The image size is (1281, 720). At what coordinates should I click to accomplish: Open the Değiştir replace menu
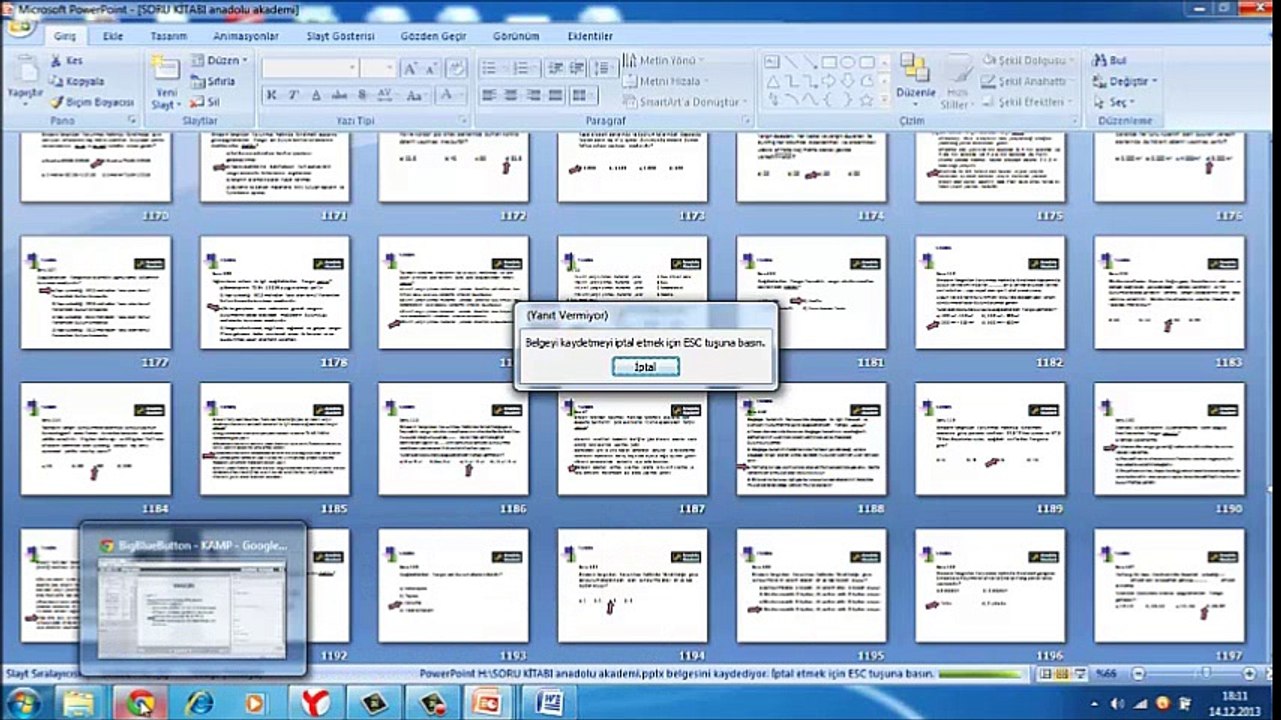[x=1126, y=81]
